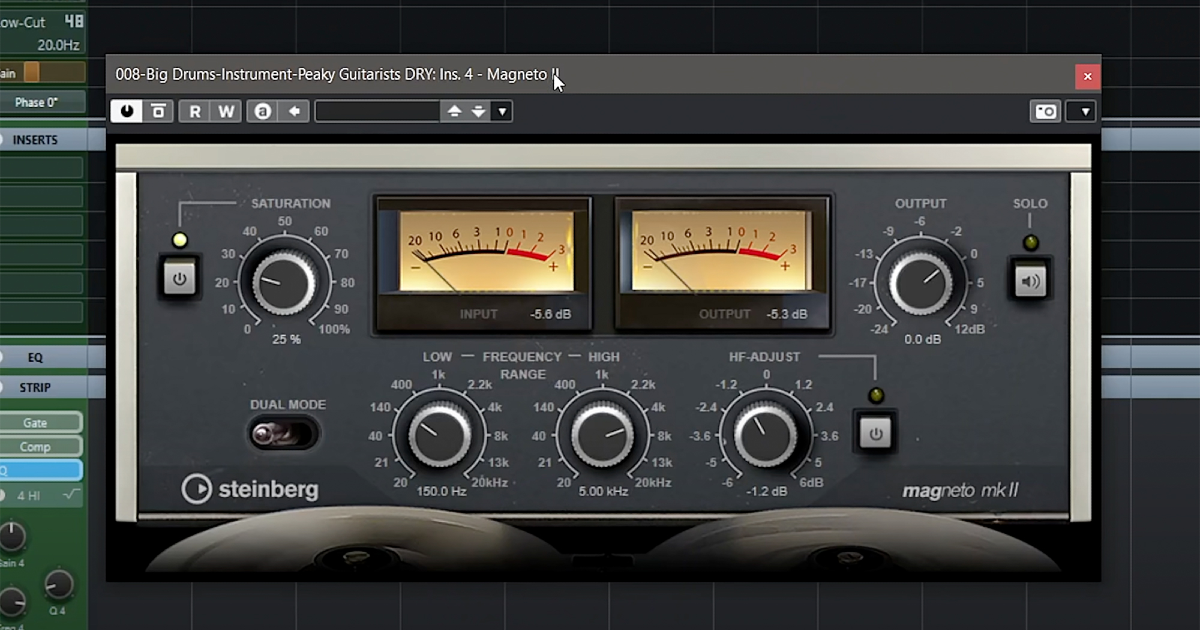1200x630 pixels.
Task: Toggle the plugin activate power button in toolbar
Action: coord(126,111)
